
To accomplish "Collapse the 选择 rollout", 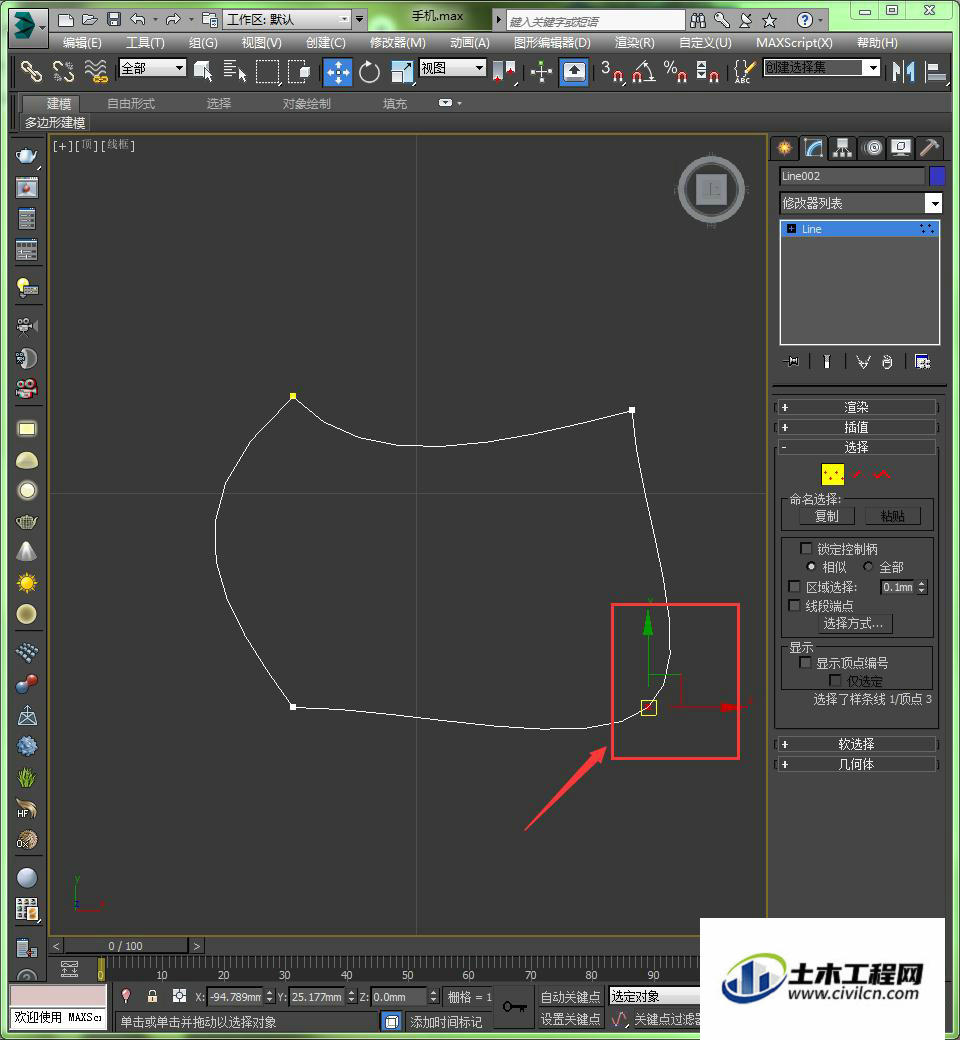I will tap(855, 447).
